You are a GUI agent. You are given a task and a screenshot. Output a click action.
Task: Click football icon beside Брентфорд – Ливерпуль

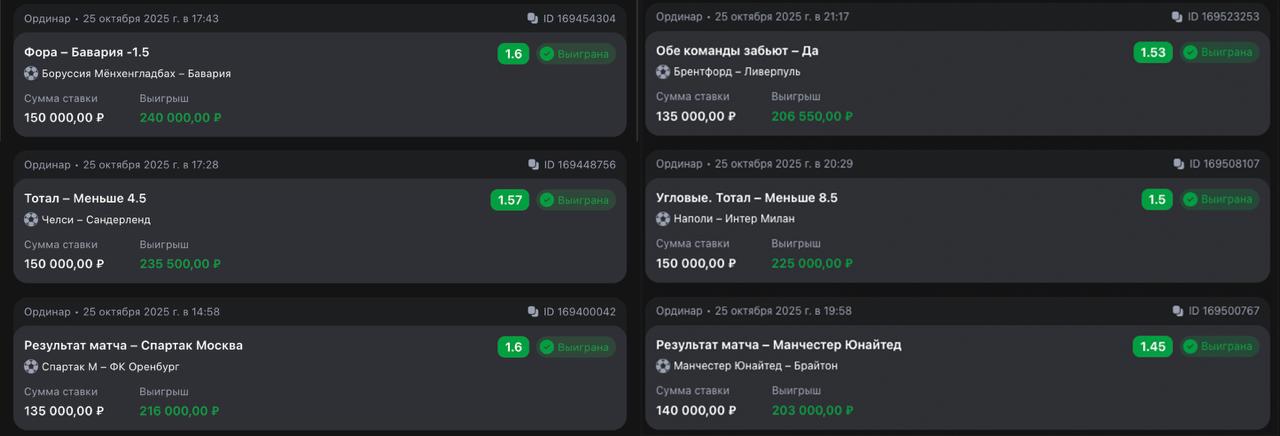click(663, 71)
